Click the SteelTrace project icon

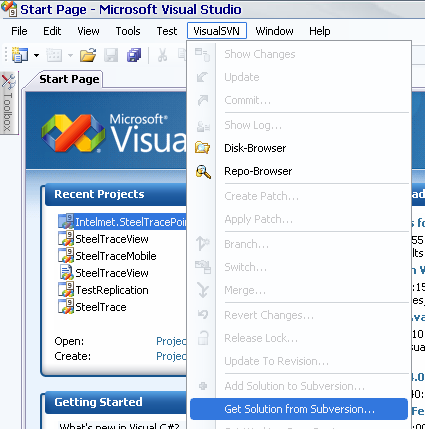pyautogui.click(x=66, y=307)
